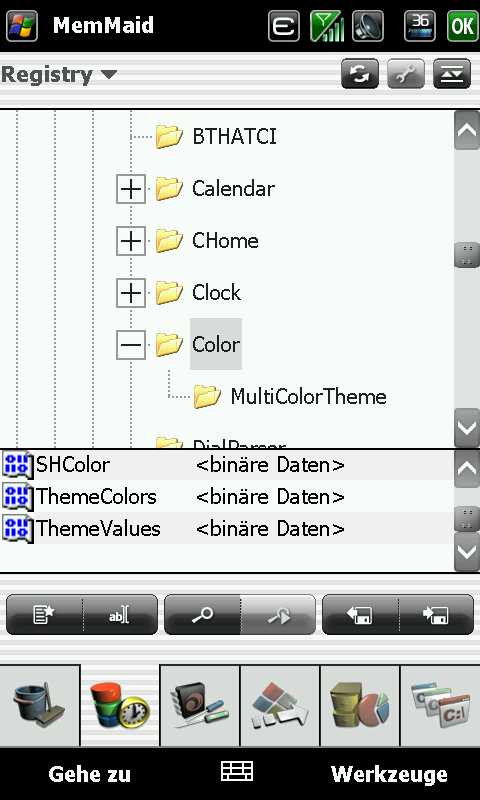Click the magnifier search icon

tap(202, 614)
